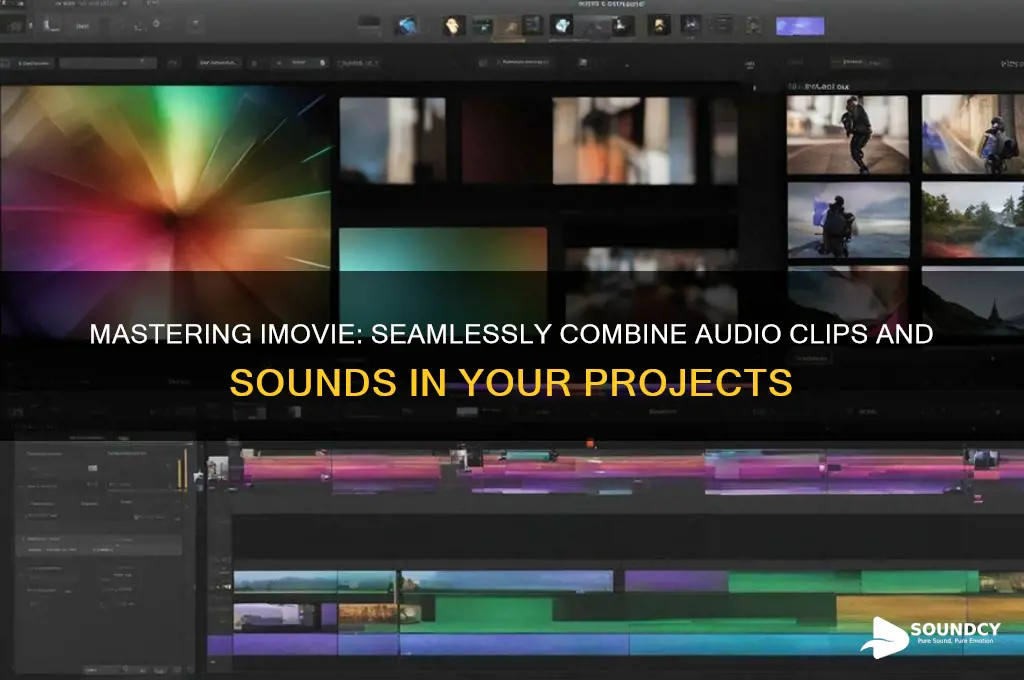Select the blue clip on the bottom audio track
Viewport: 1024px width, 680px height.
pos(515,645)
